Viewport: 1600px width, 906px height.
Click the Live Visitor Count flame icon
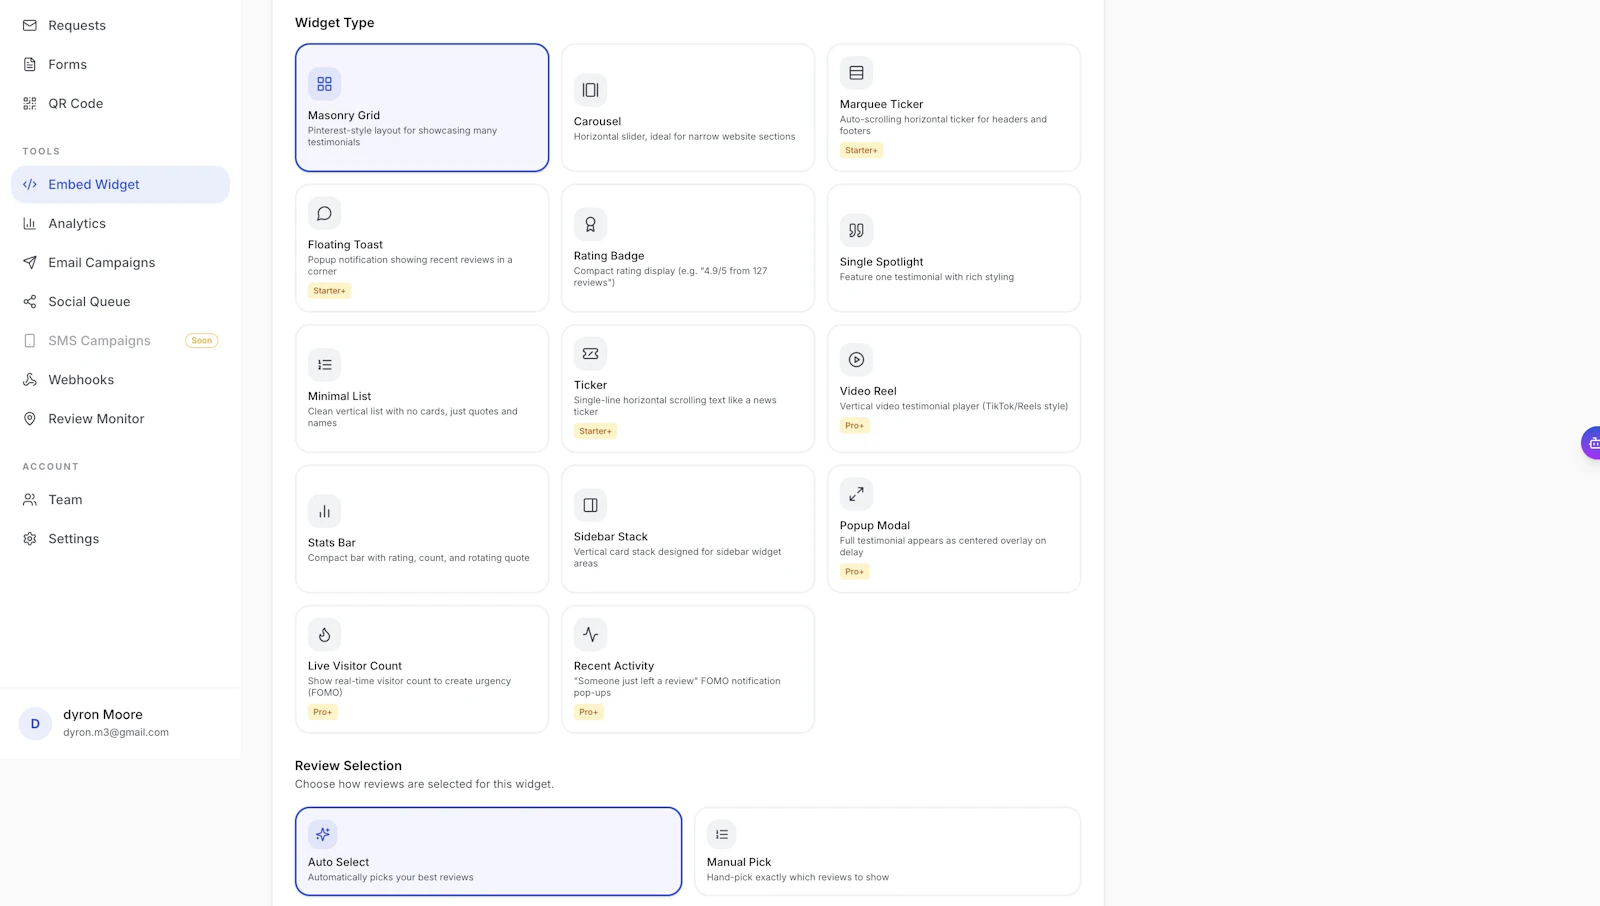324,634
